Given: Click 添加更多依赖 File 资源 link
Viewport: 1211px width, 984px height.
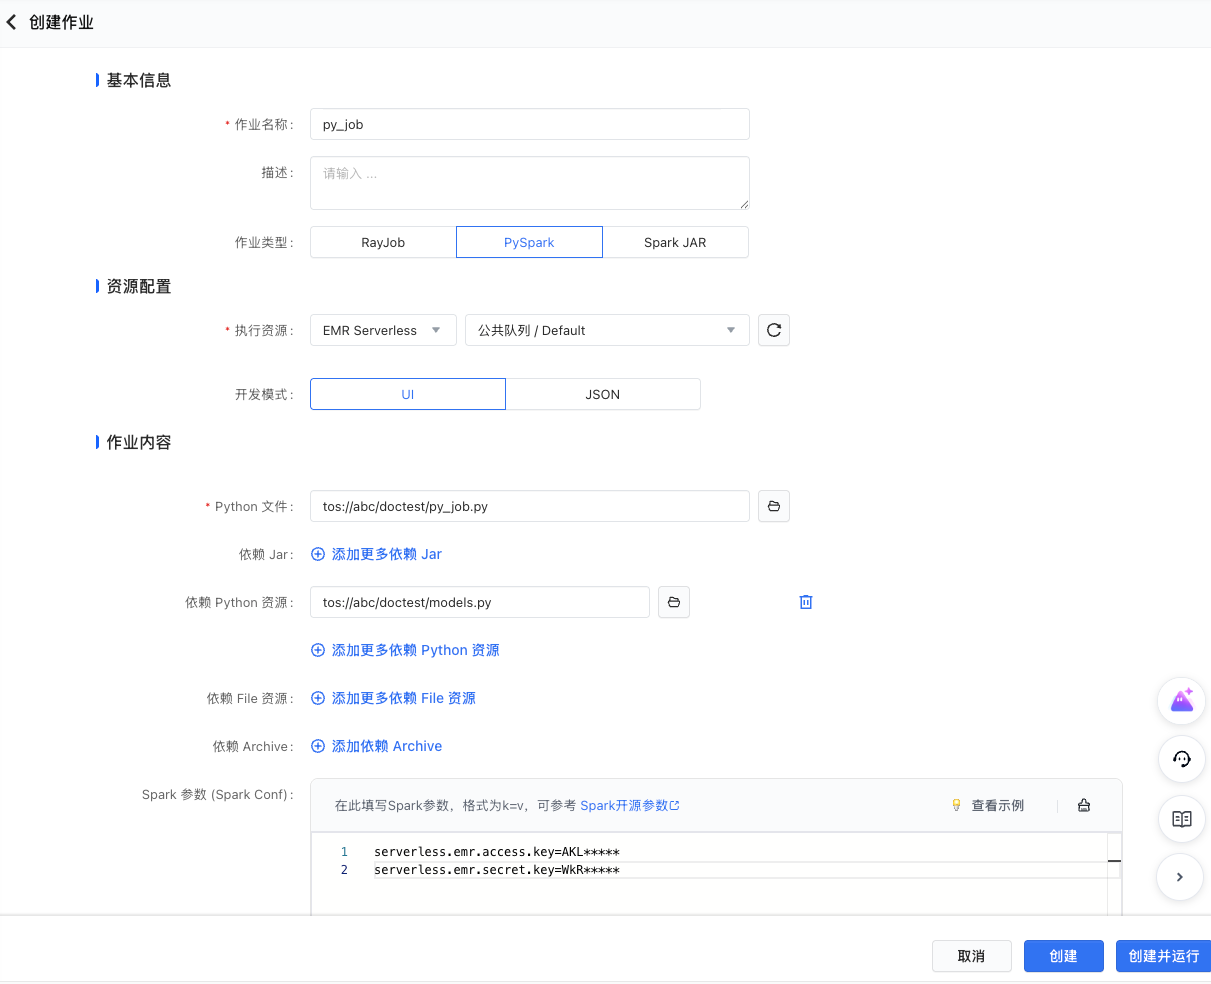Looking at the screenshot, I should tap(404, 698).
